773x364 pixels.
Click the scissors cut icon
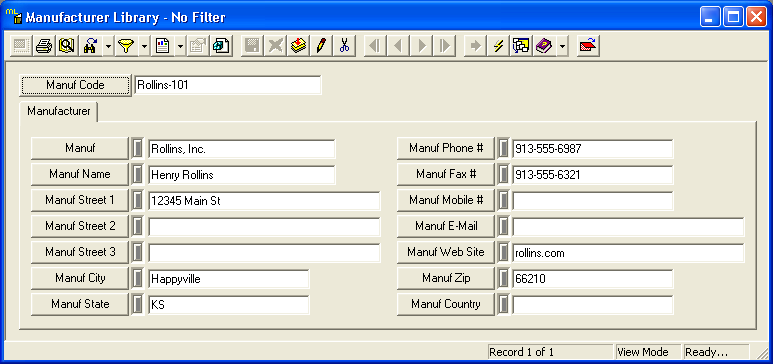(x=345, y=46)
